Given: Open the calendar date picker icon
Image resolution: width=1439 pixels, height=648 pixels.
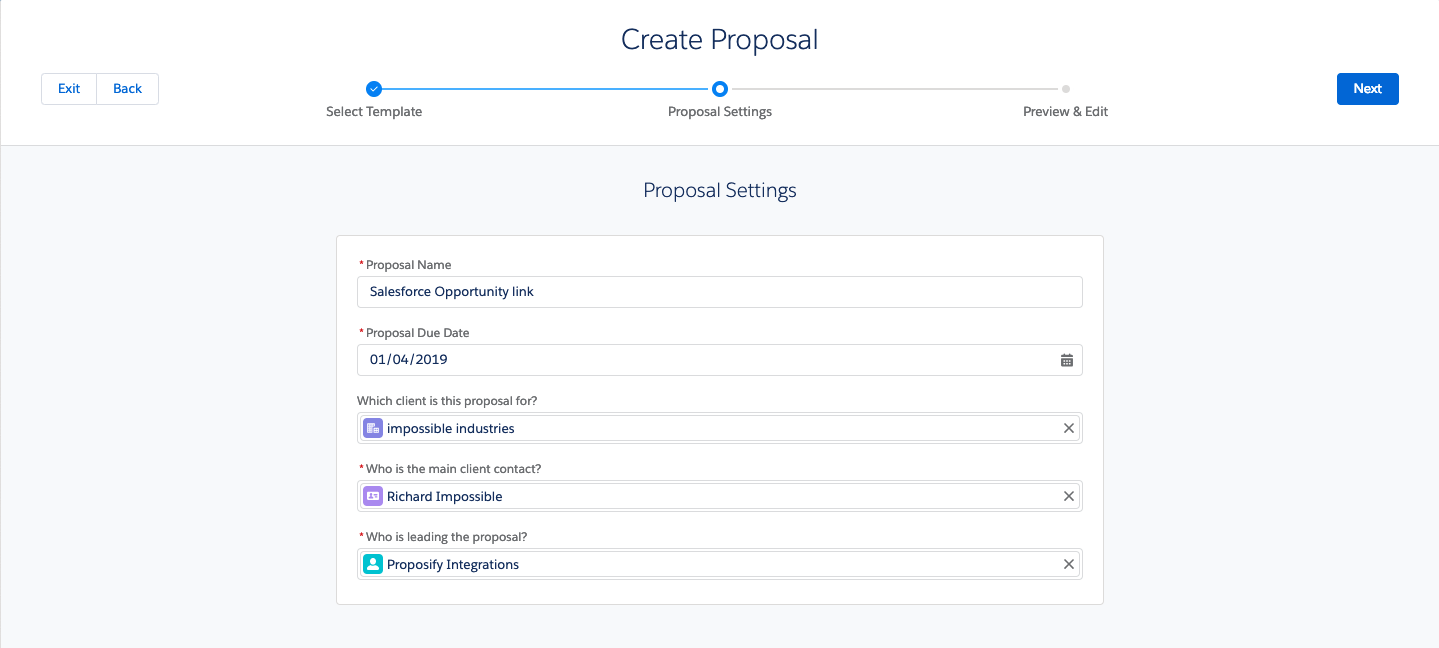Looking at the screenshot, I should (x=1067, y=360).
